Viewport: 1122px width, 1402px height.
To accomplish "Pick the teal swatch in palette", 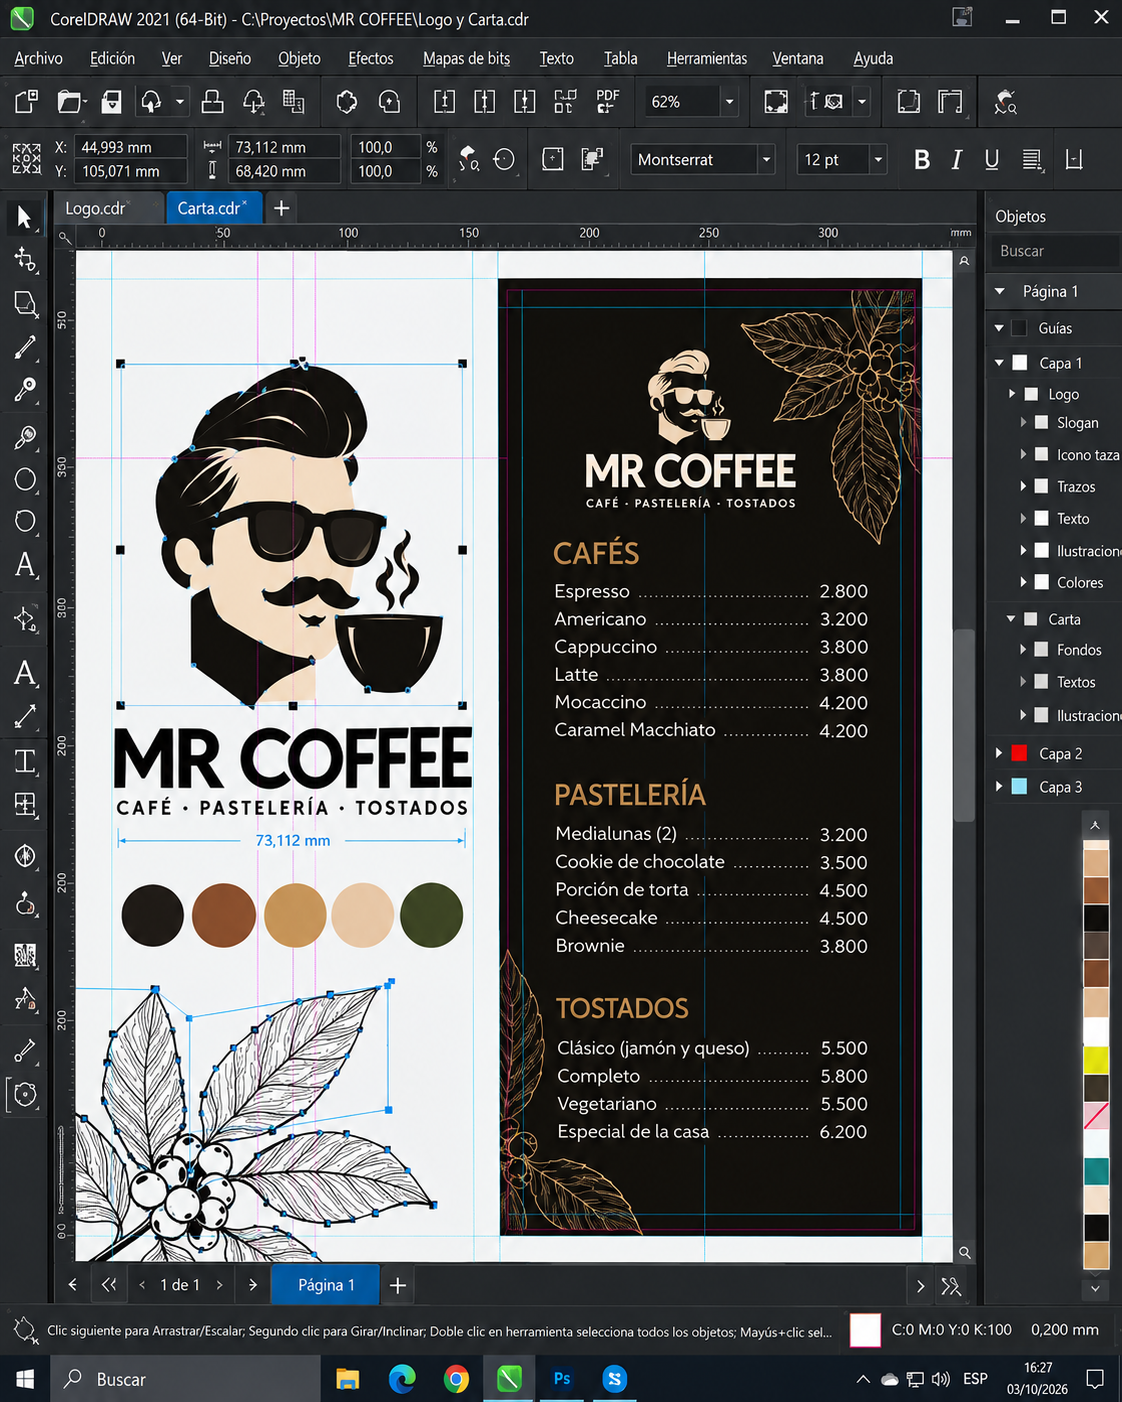I will [1096, 1171].
